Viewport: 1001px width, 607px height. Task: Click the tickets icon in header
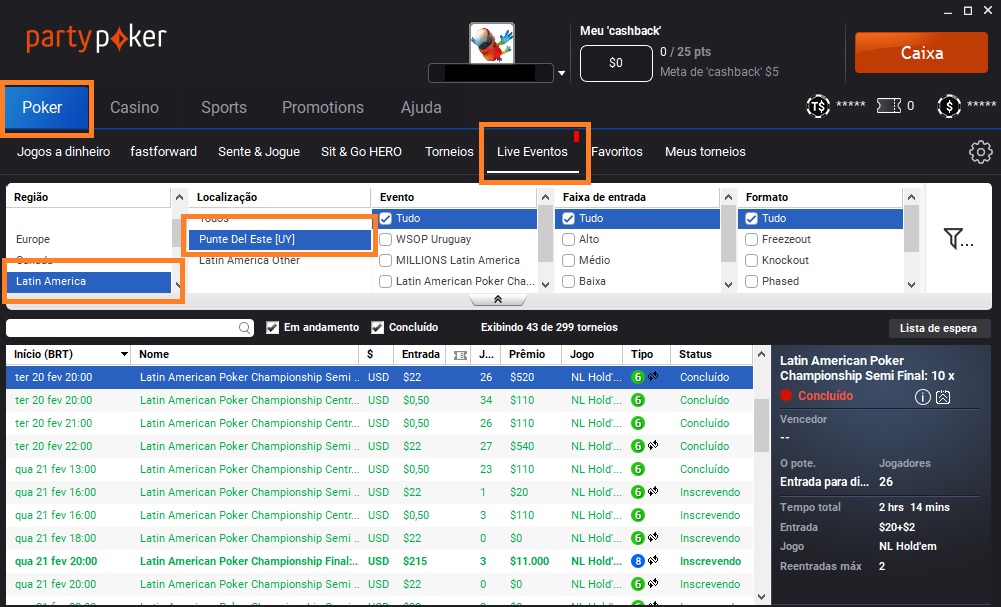889,106
